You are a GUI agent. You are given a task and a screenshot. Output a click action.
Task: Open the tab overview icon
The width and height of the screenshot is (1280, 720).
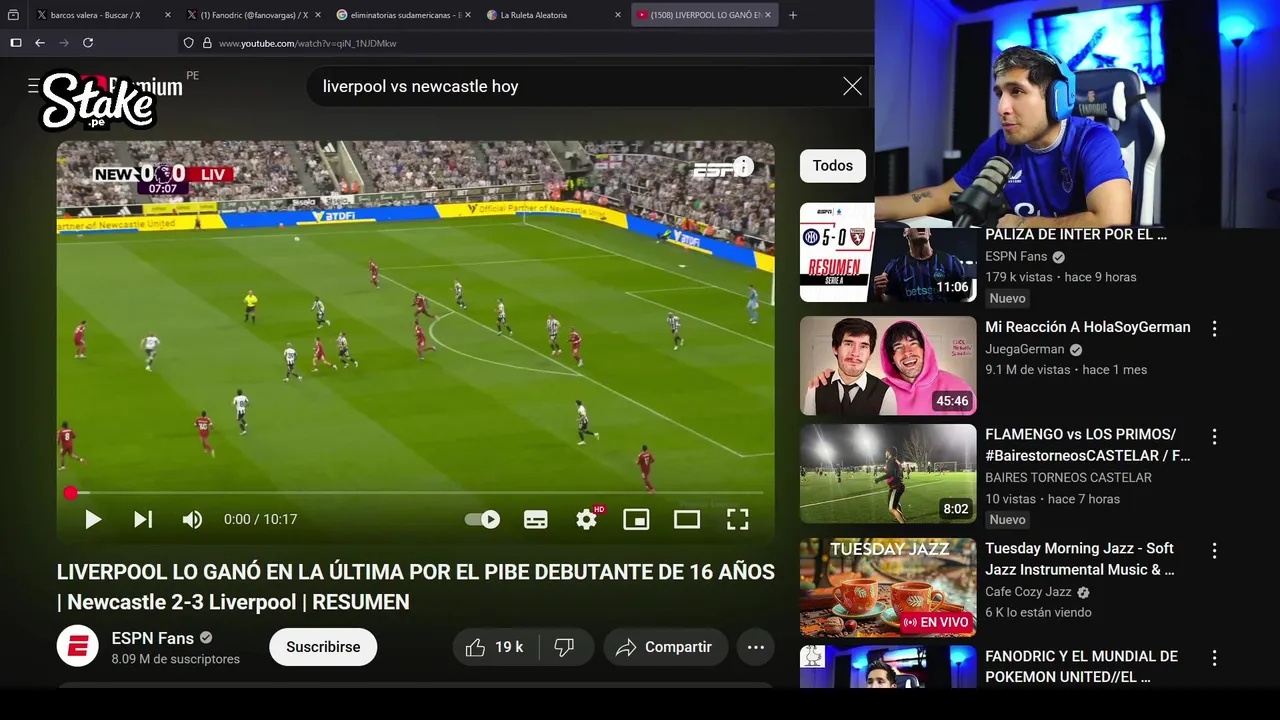(x=13, y=15)
